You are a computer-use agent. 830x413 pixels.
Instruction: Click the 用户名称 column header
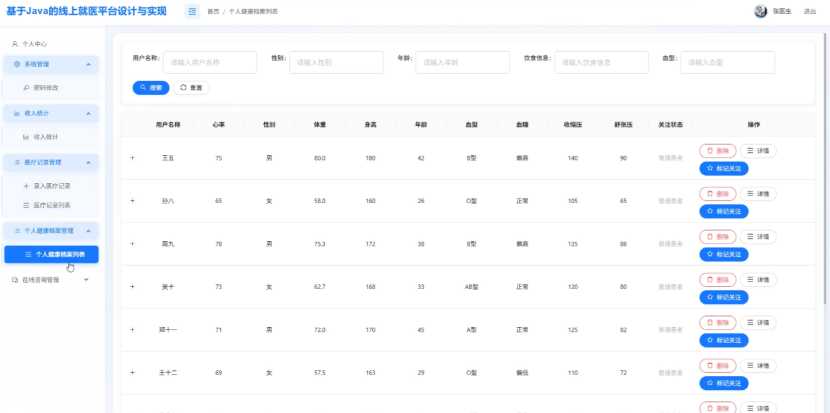(168, 125)
